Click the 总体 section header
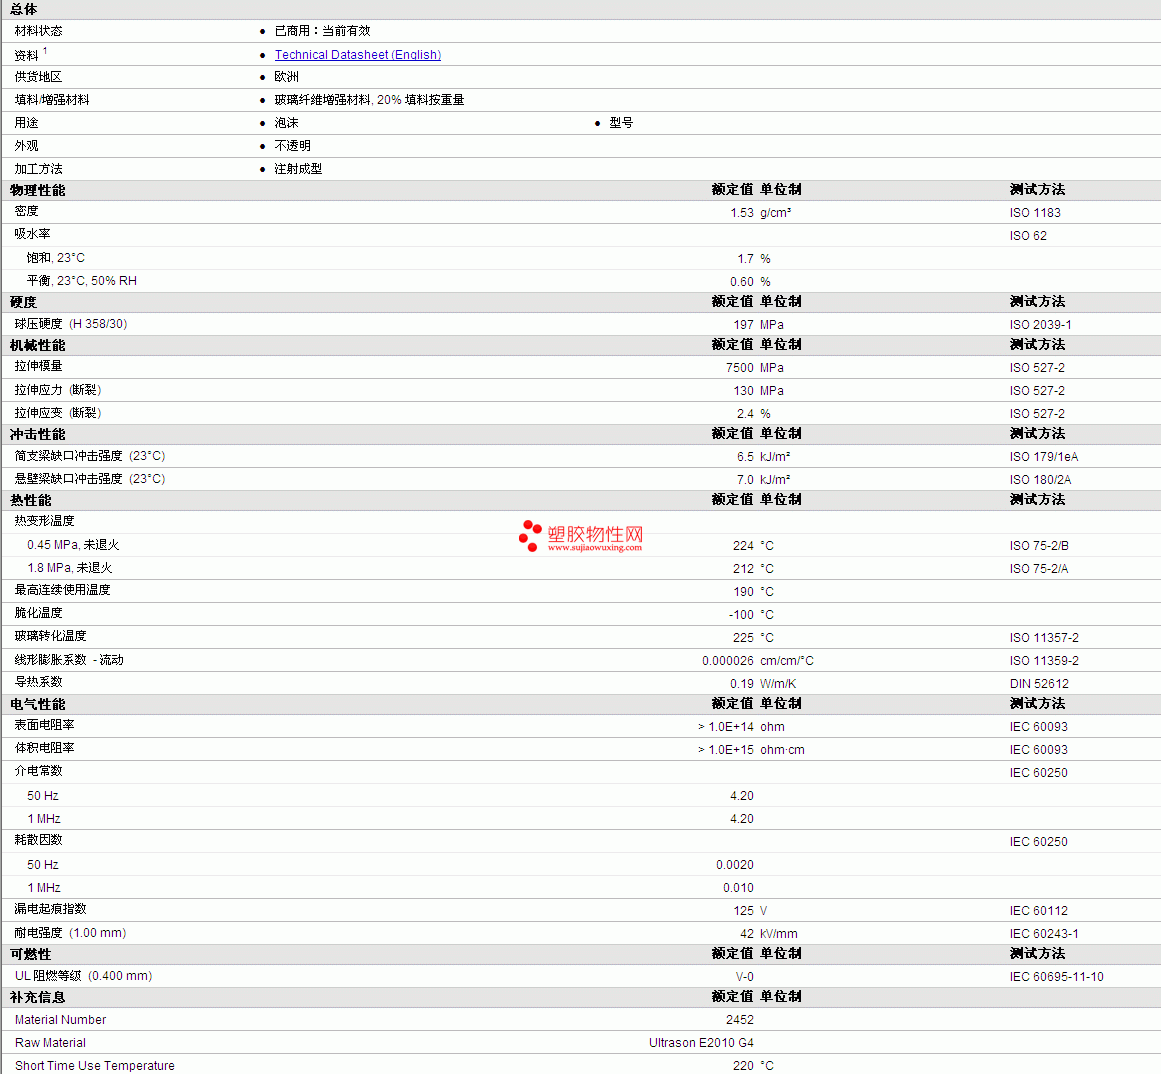Screen dimensions: 1161x1074 [x=24, y=9]
